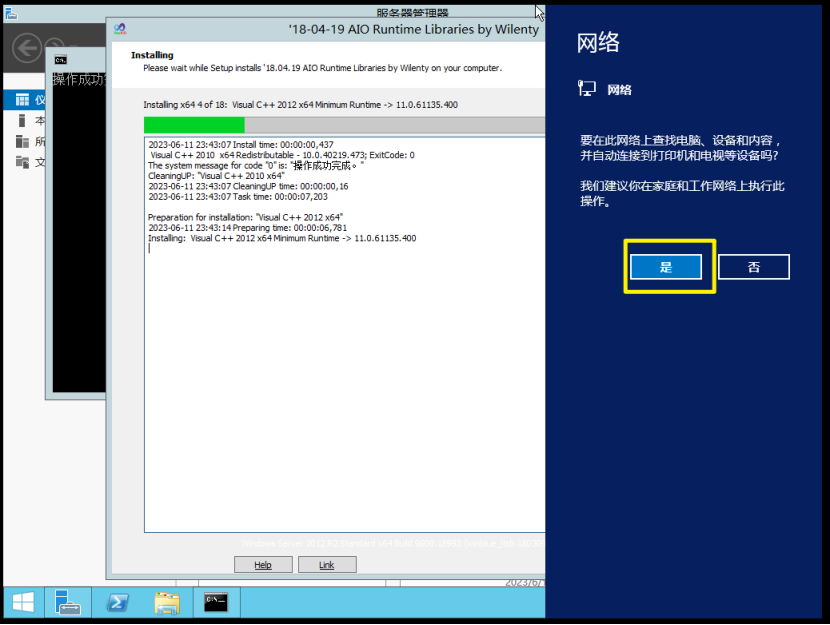Image resolution: width=830 pixels, height=625 pixels.
Task: Click the 'ExitCode: 0' redistributable log line
Action: 282,155
